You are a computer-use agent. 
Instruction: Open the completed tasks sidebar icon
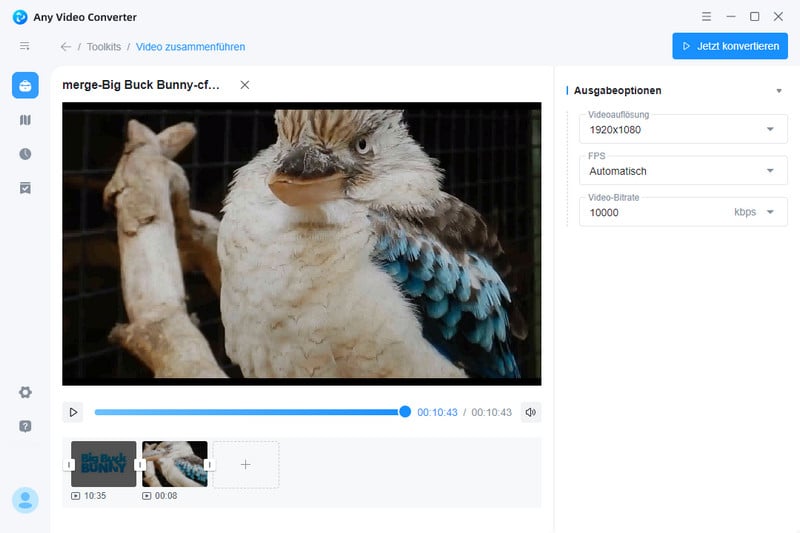[25, 188]
